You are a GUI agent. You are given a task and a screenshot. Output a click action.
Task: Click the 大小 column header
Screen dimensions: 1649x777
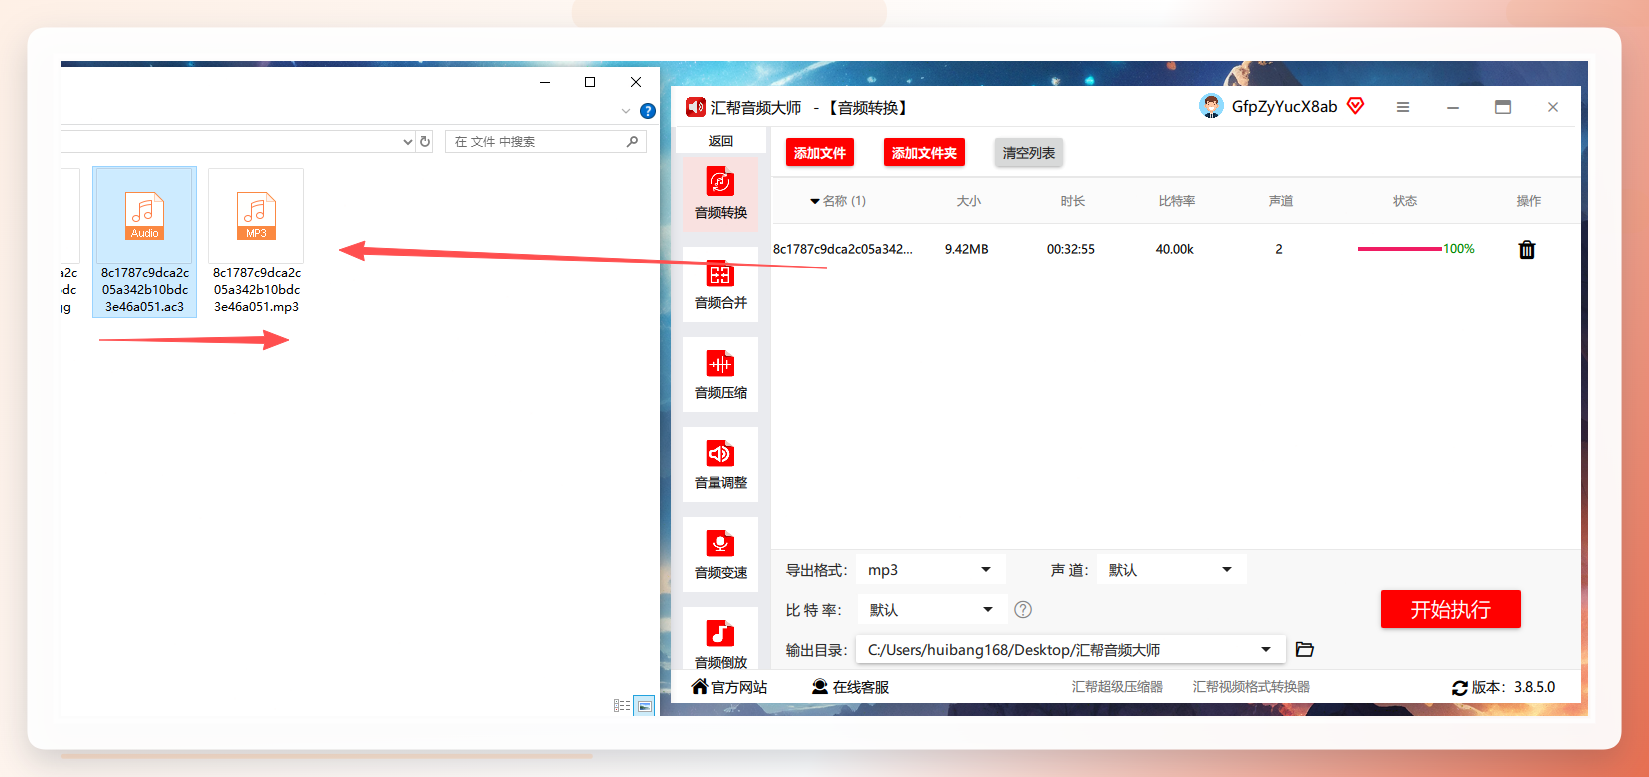[x=969, y=201]
